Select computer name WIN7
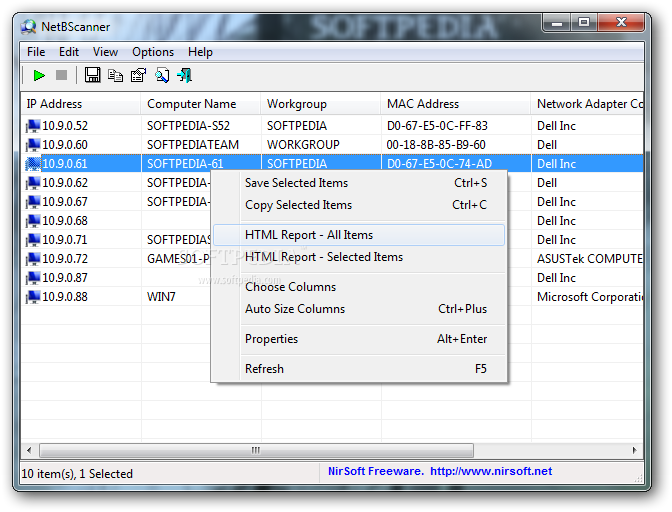The image size is (672, 512). click(161, 297)
